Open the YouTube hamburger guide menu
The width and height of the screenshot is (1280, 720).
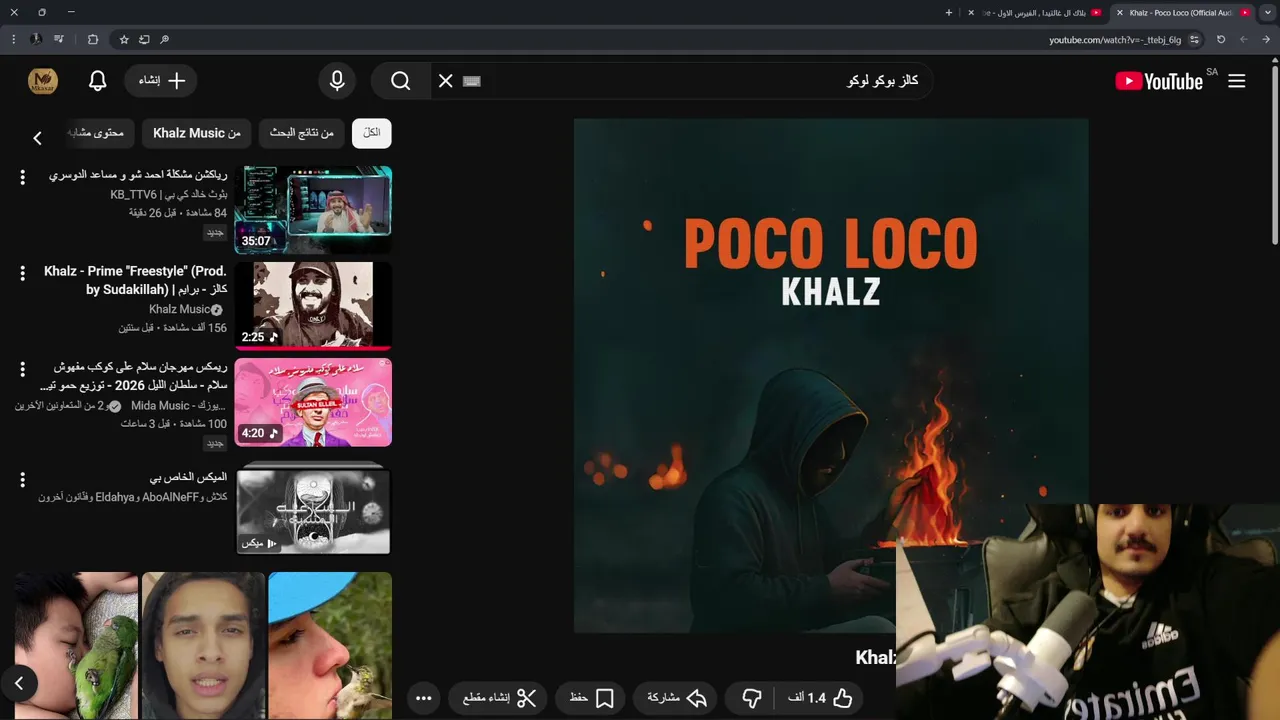1237,81
